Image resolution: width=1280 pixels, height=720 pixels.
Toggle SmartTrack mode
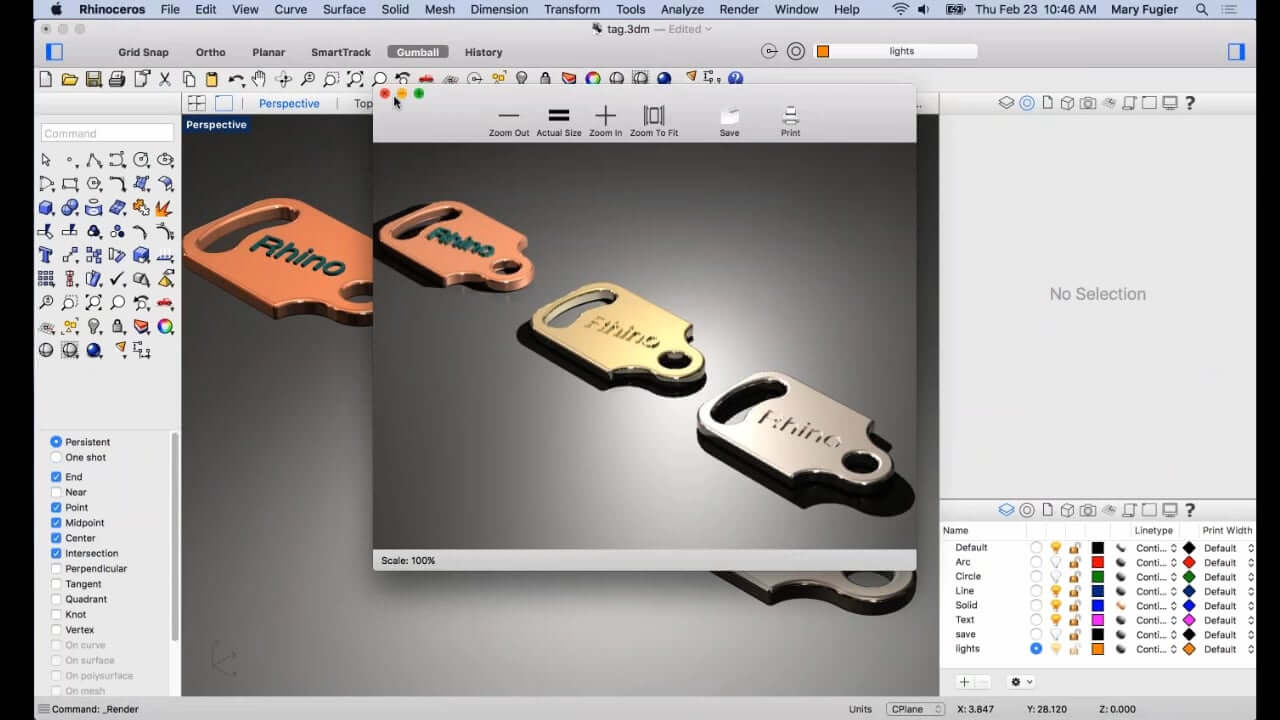click(x=341, y=52)
